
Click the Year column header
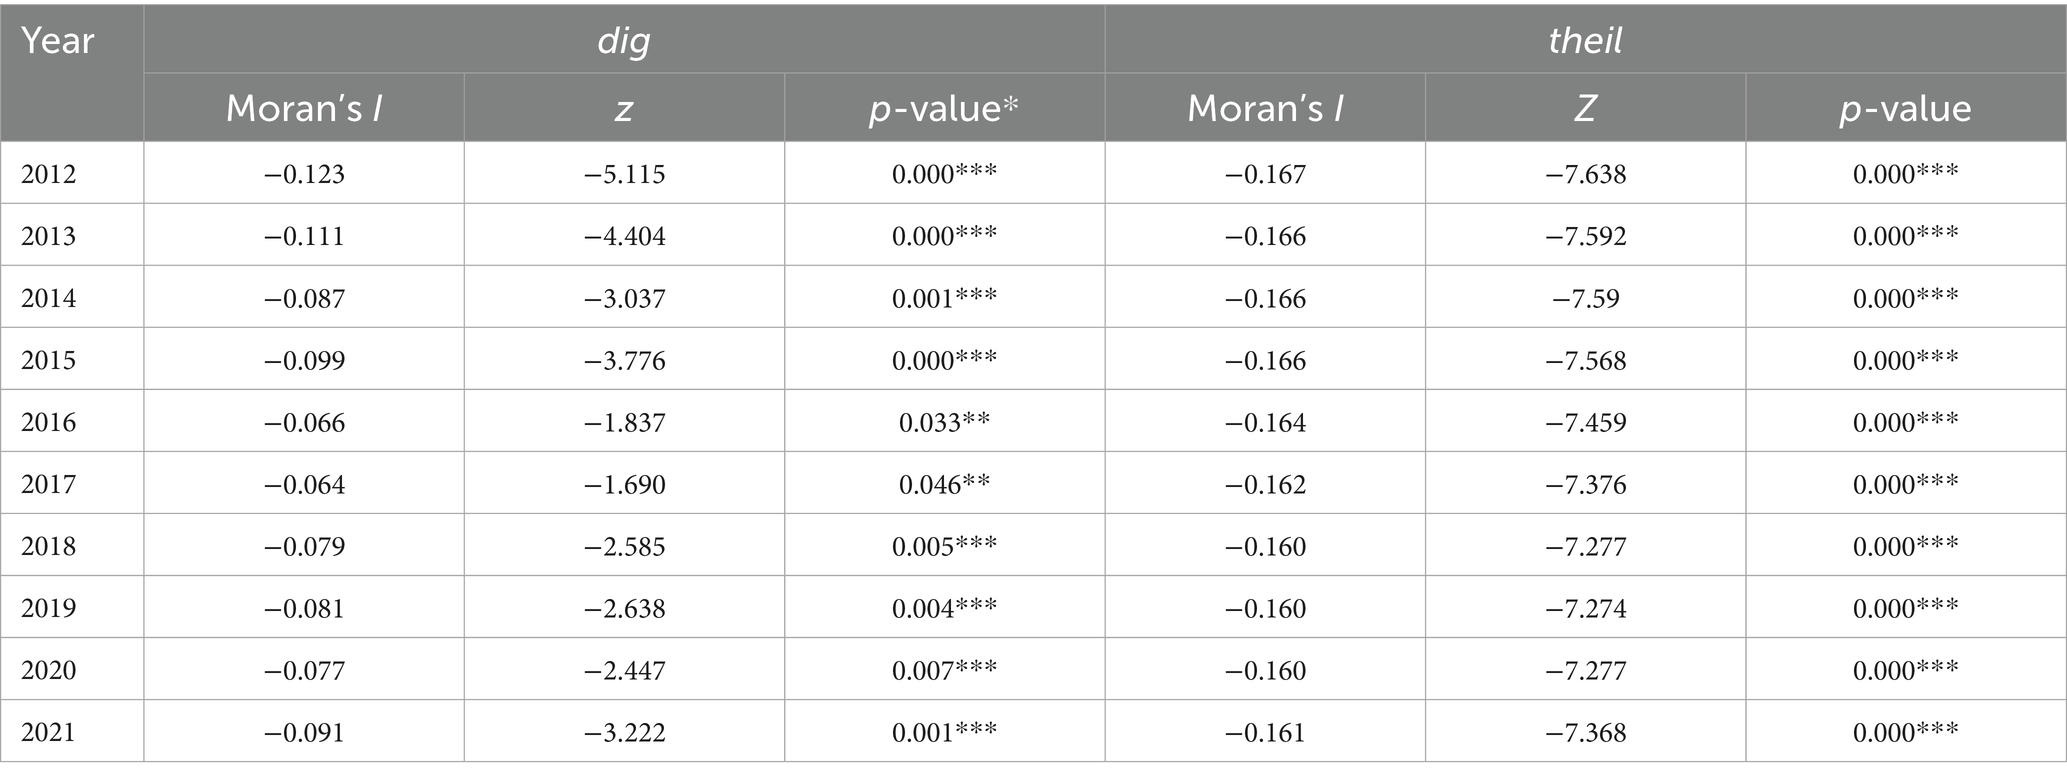(x=58, y=42)
